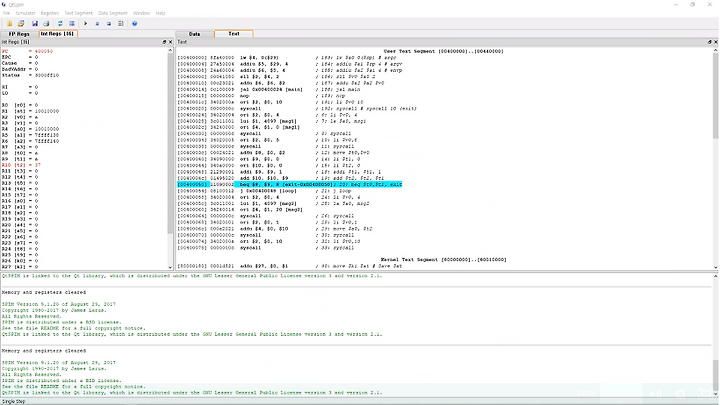The width and height of the screenshot is (720, 405).
Task: Click text segment scroll-down arrow
Action: [x=715, y=267]
